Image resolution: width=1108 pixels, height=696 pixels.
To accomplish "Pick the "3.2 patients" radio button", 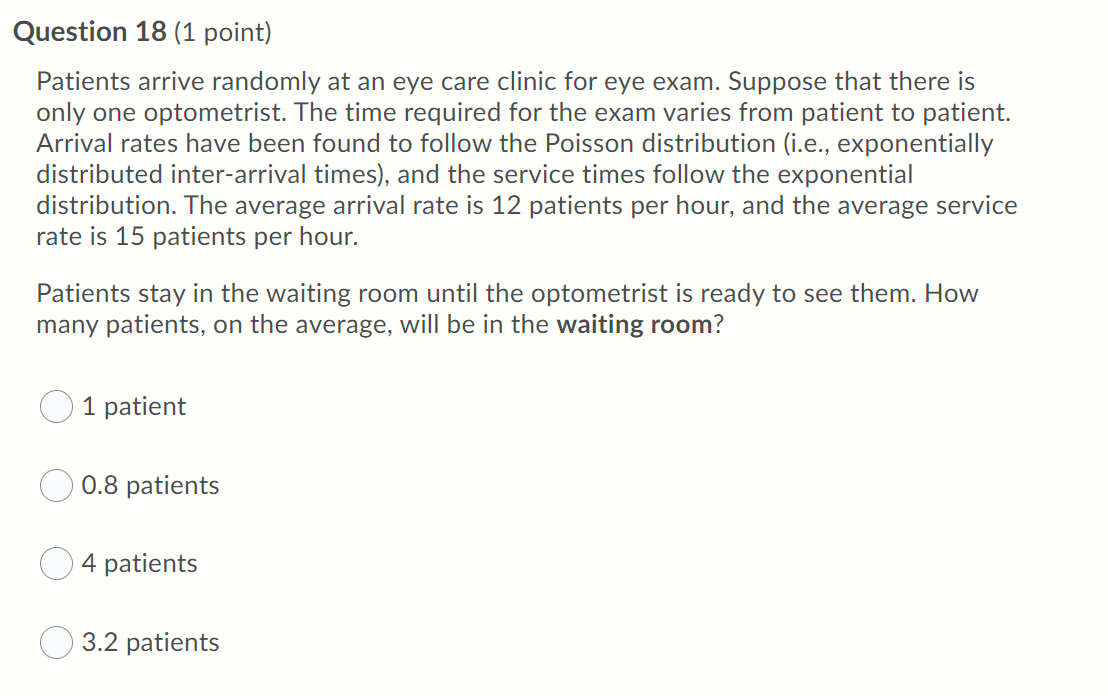I will 57,642.
